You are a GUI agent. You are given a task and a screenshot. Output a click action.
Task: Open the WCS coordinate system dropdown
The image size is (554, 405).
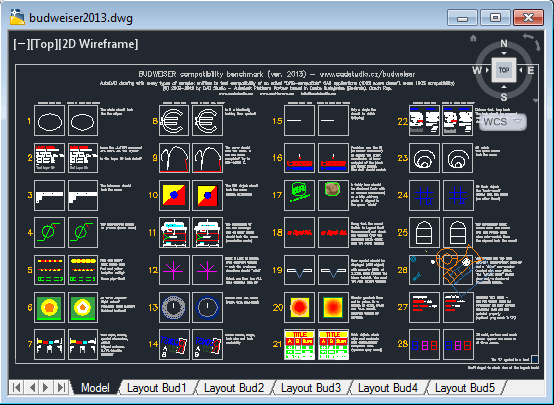502,122
